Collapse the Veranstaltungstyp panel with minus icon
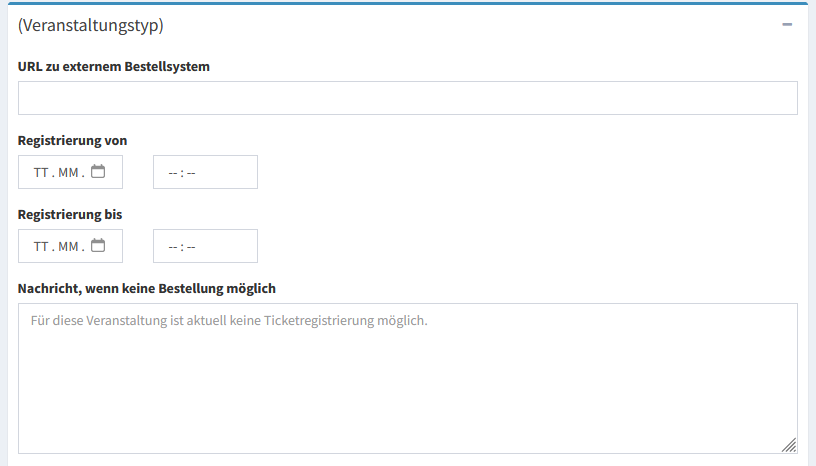The width and height of the screenshot is (816, 466). 788,25
